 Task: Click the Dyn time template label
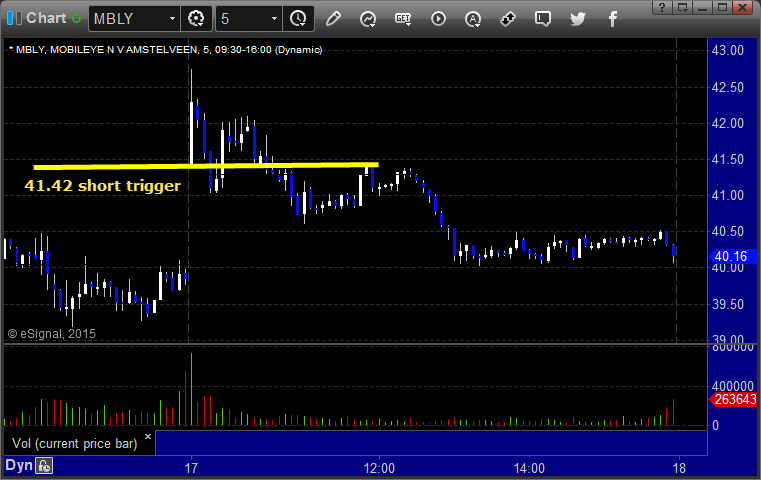tap(18, 465)
